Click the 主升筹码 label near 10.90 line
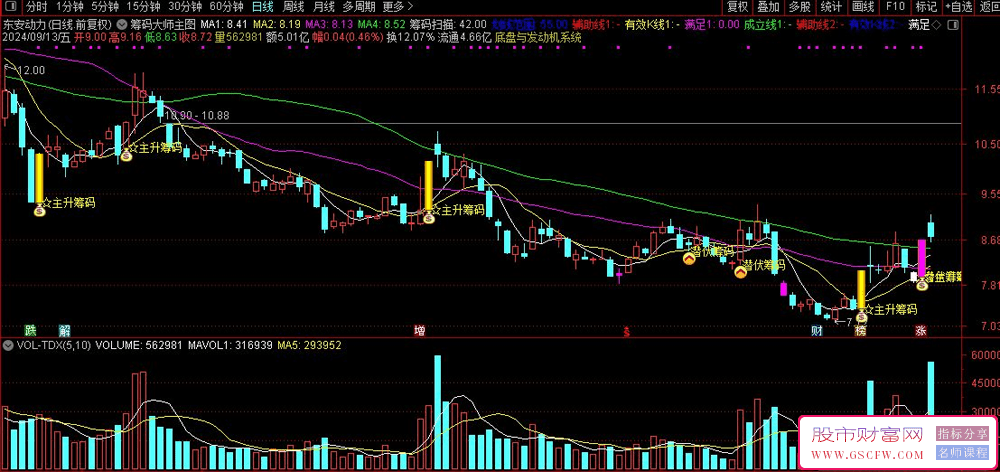Screen dimensions: 1000x472 tap(156, 148)
